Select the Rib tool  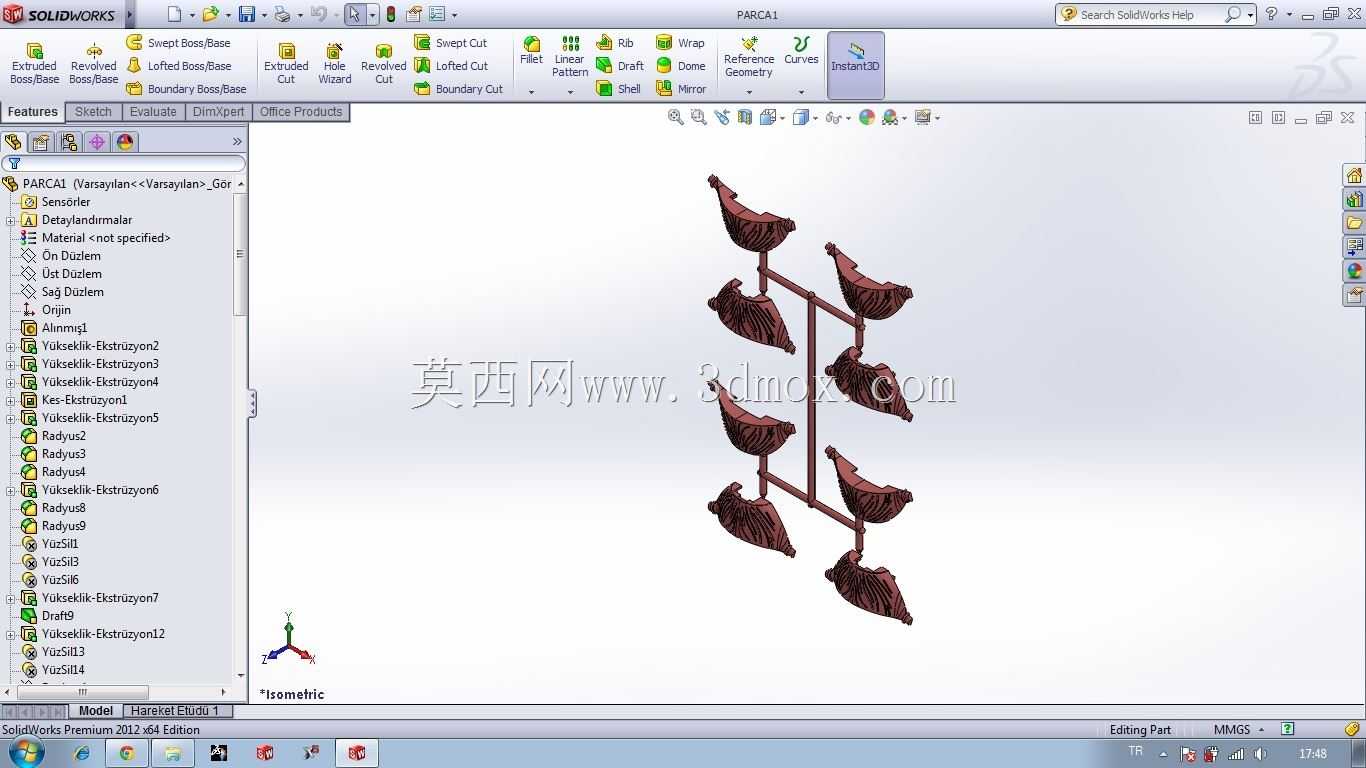[x=615, y=43]
